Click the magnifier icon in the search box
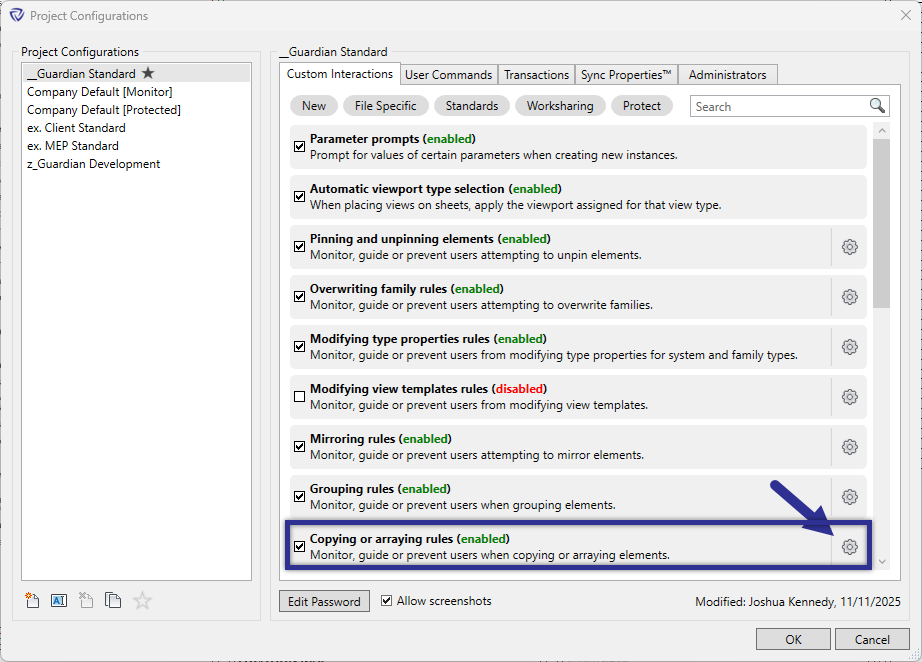Screen dimensions: 922x662 [877, 105]
